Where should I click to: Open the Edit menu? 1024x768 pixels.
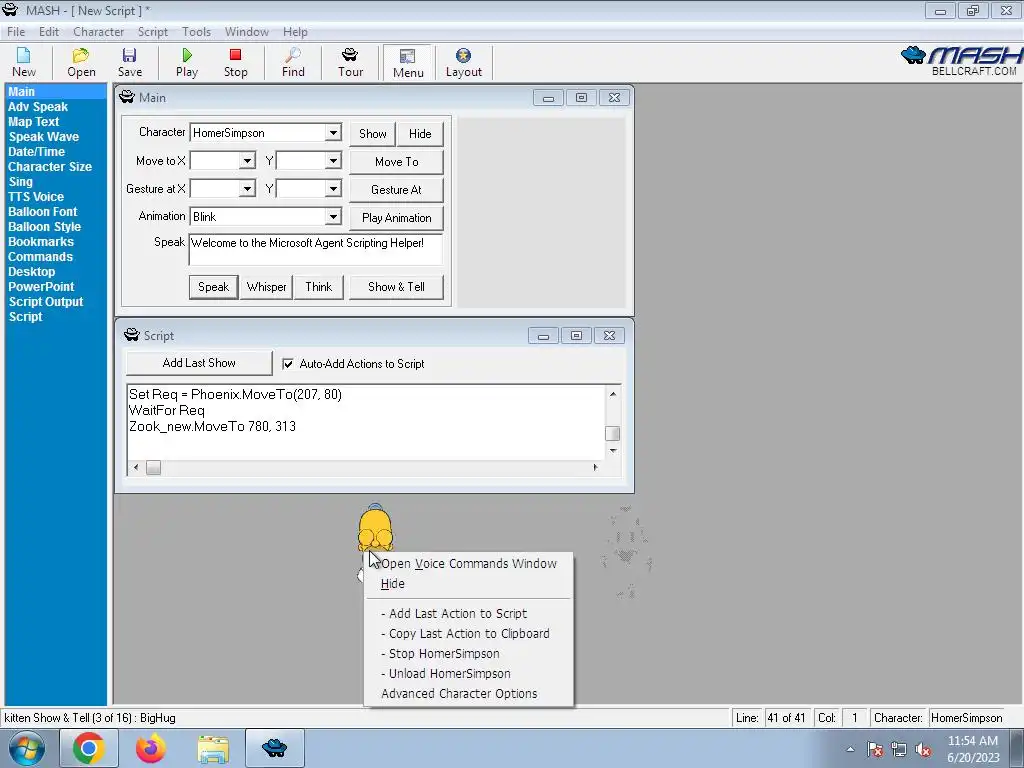[x=49, y=31]
